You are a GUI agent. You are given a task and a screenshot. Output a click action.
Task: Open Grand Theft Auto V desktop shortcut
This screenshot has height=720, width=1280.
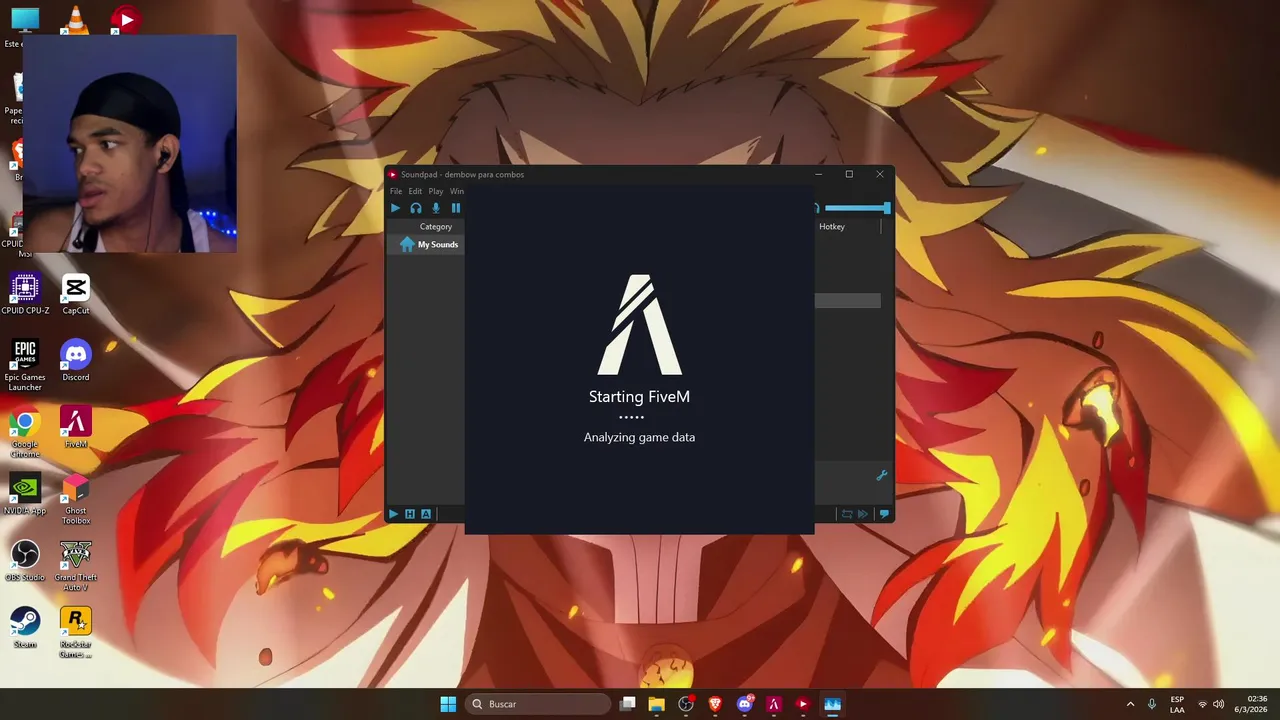76,567
